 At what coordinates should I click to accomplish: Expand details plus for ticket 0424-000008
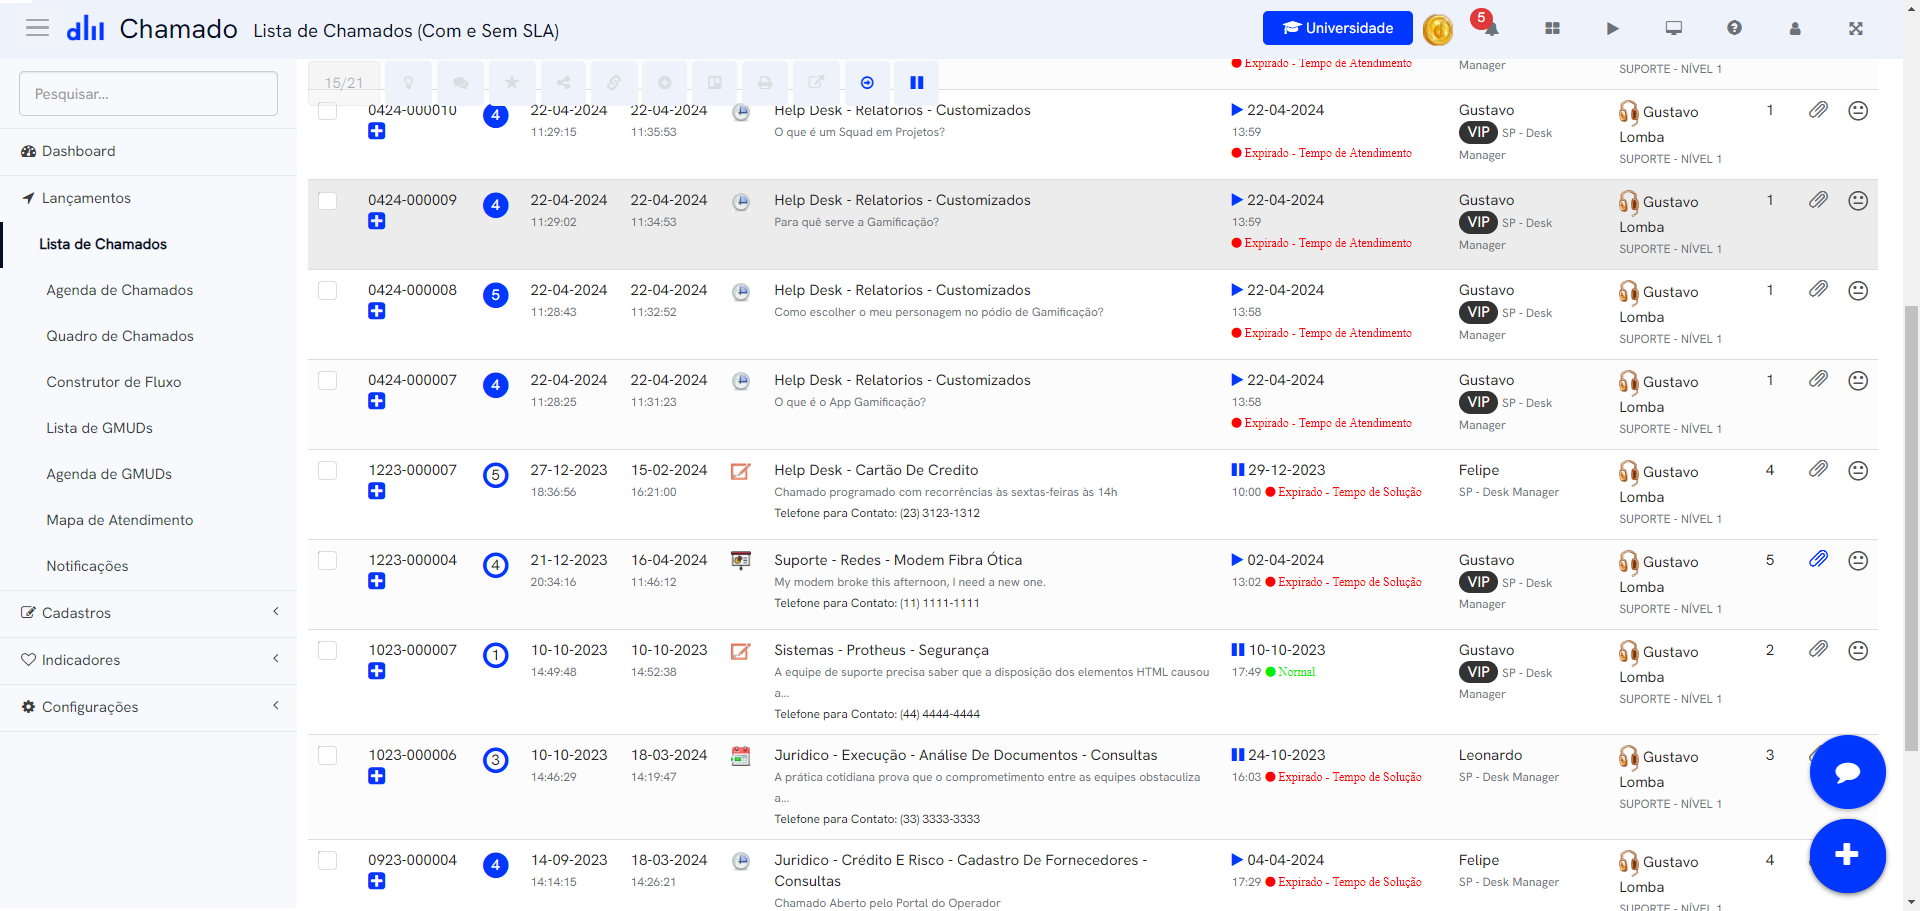click(x=377, y=311)
